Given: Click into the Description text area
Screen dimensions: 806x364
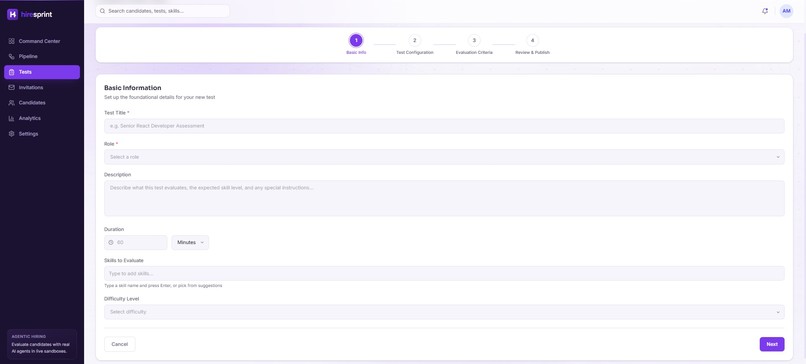Looking at the screenshot, I should point(444,198).
